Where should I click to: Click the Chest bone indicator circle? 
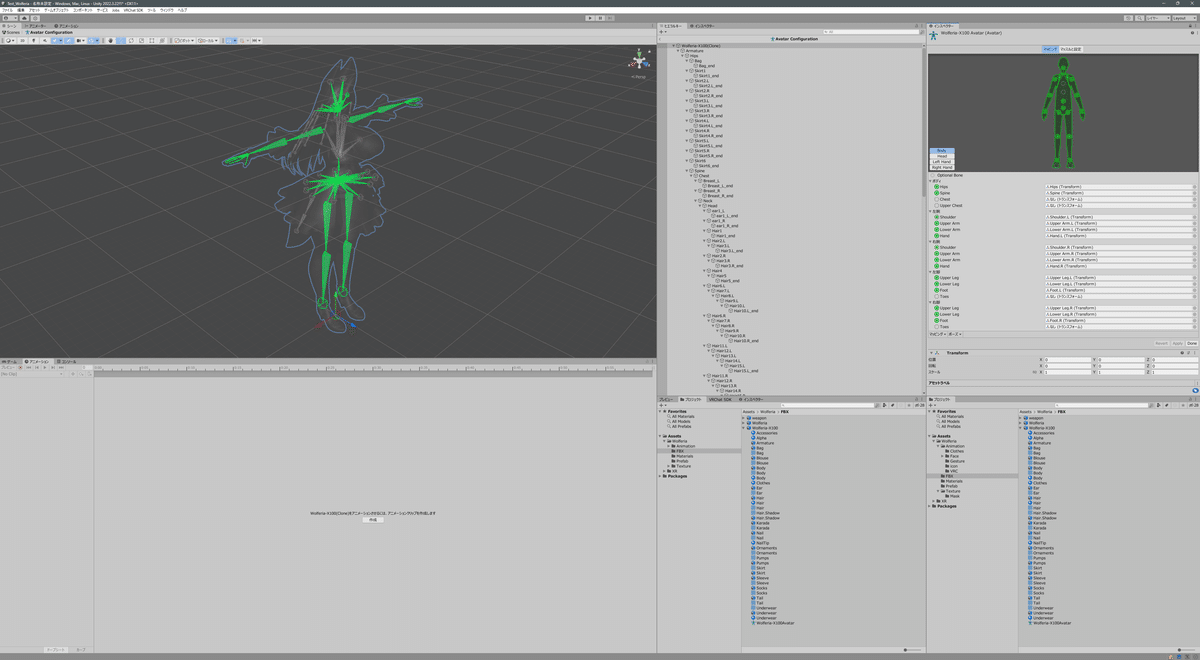(937, 199)
